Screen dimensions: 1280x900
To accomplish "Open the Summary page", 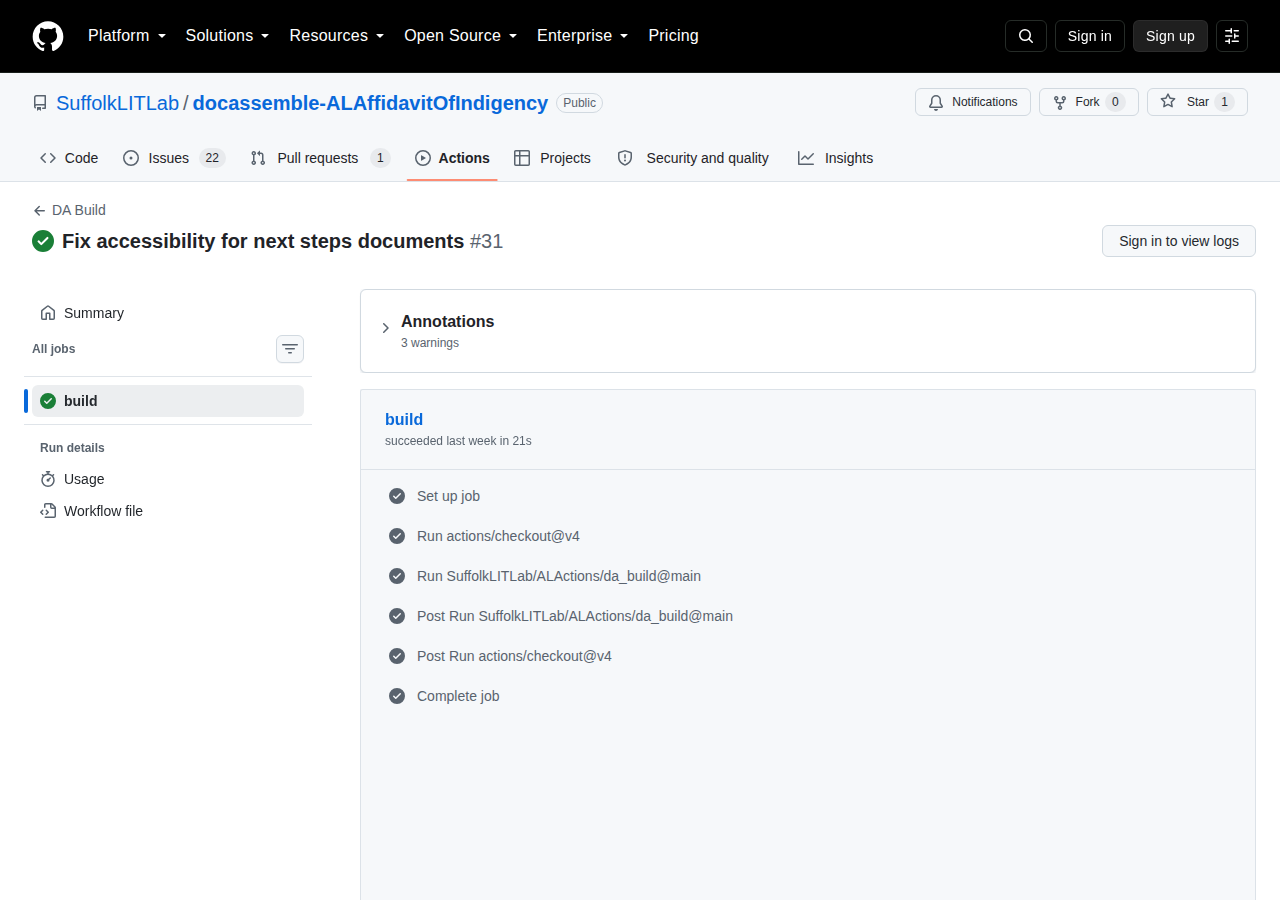I will pos(168,313).
